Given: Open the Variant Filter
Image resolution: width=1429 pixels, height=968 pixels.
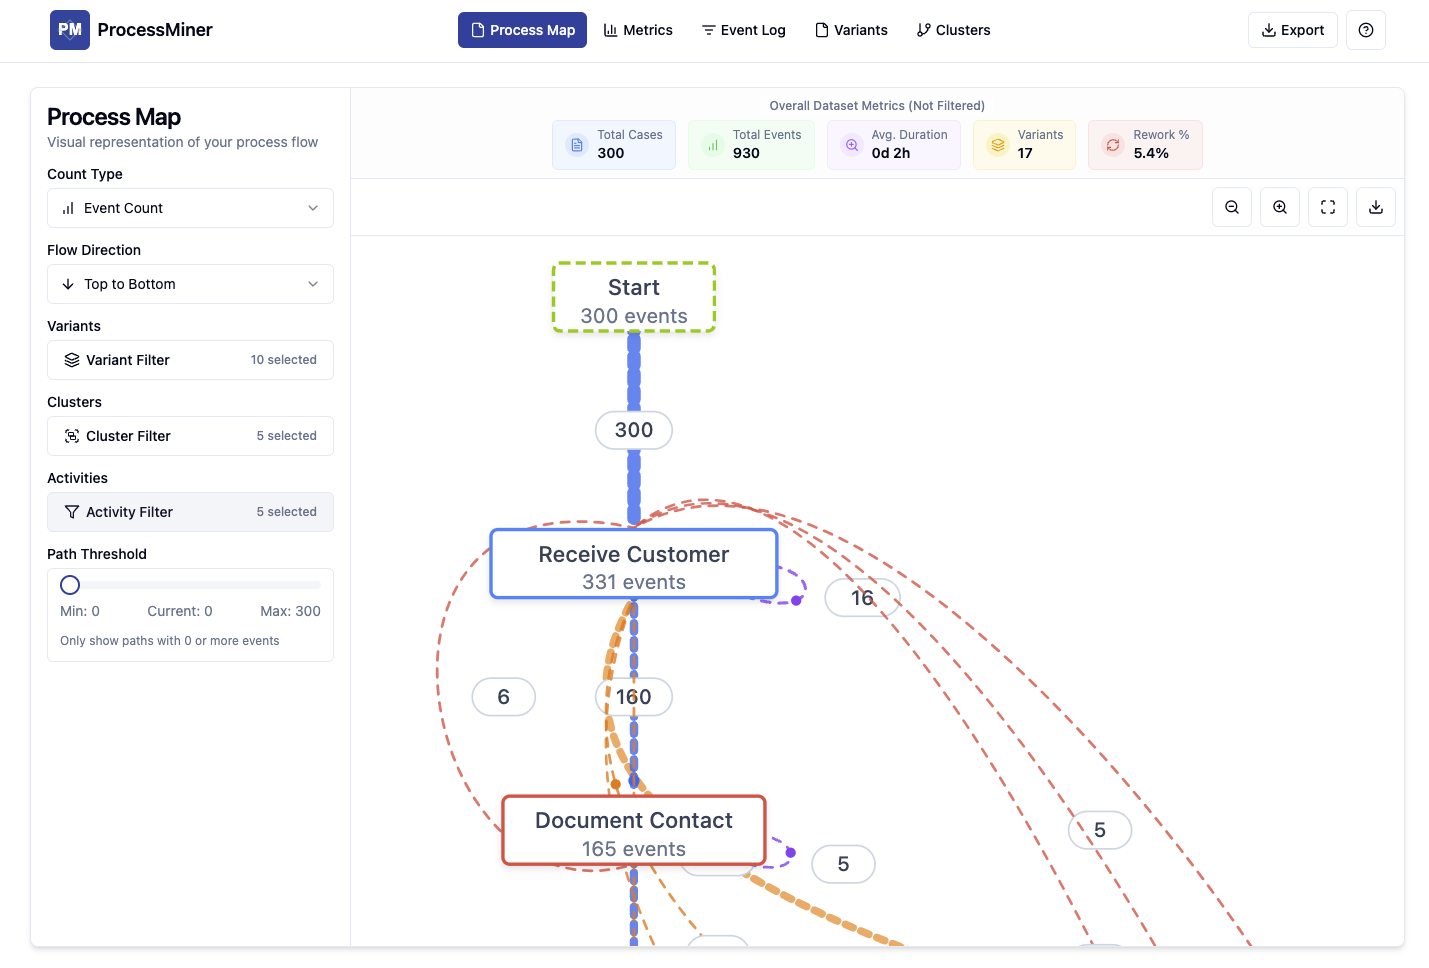Looking at the screenshot, I should pyautogui.click(x=190, y=360).
